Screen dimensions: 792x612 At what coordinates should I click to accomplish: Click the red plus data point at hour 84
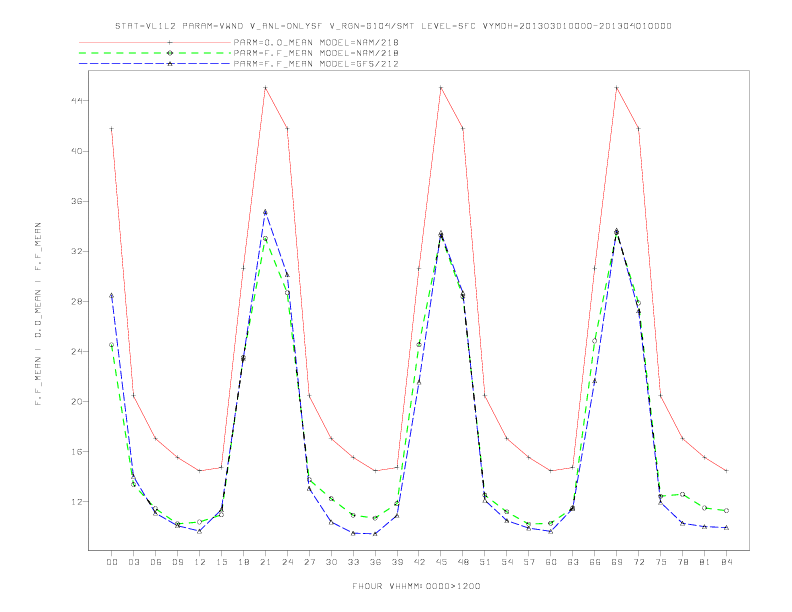click(726, 471)
